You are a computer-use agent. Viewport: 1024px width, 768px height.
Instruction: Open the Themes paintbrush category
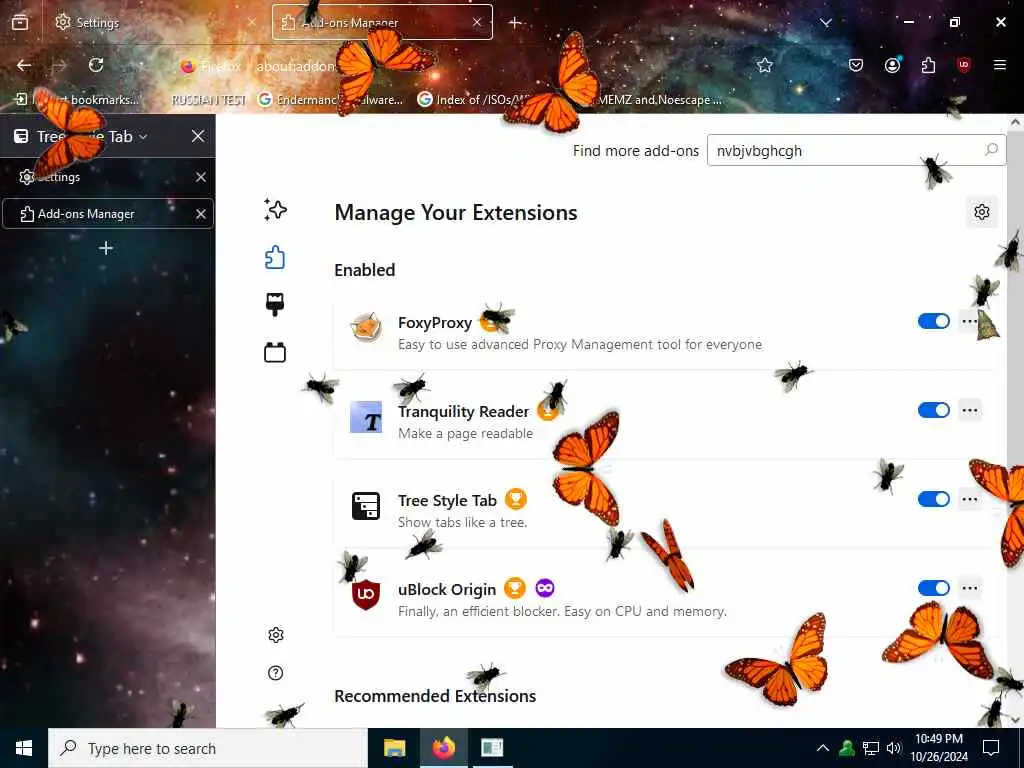[x=275, y=304]
